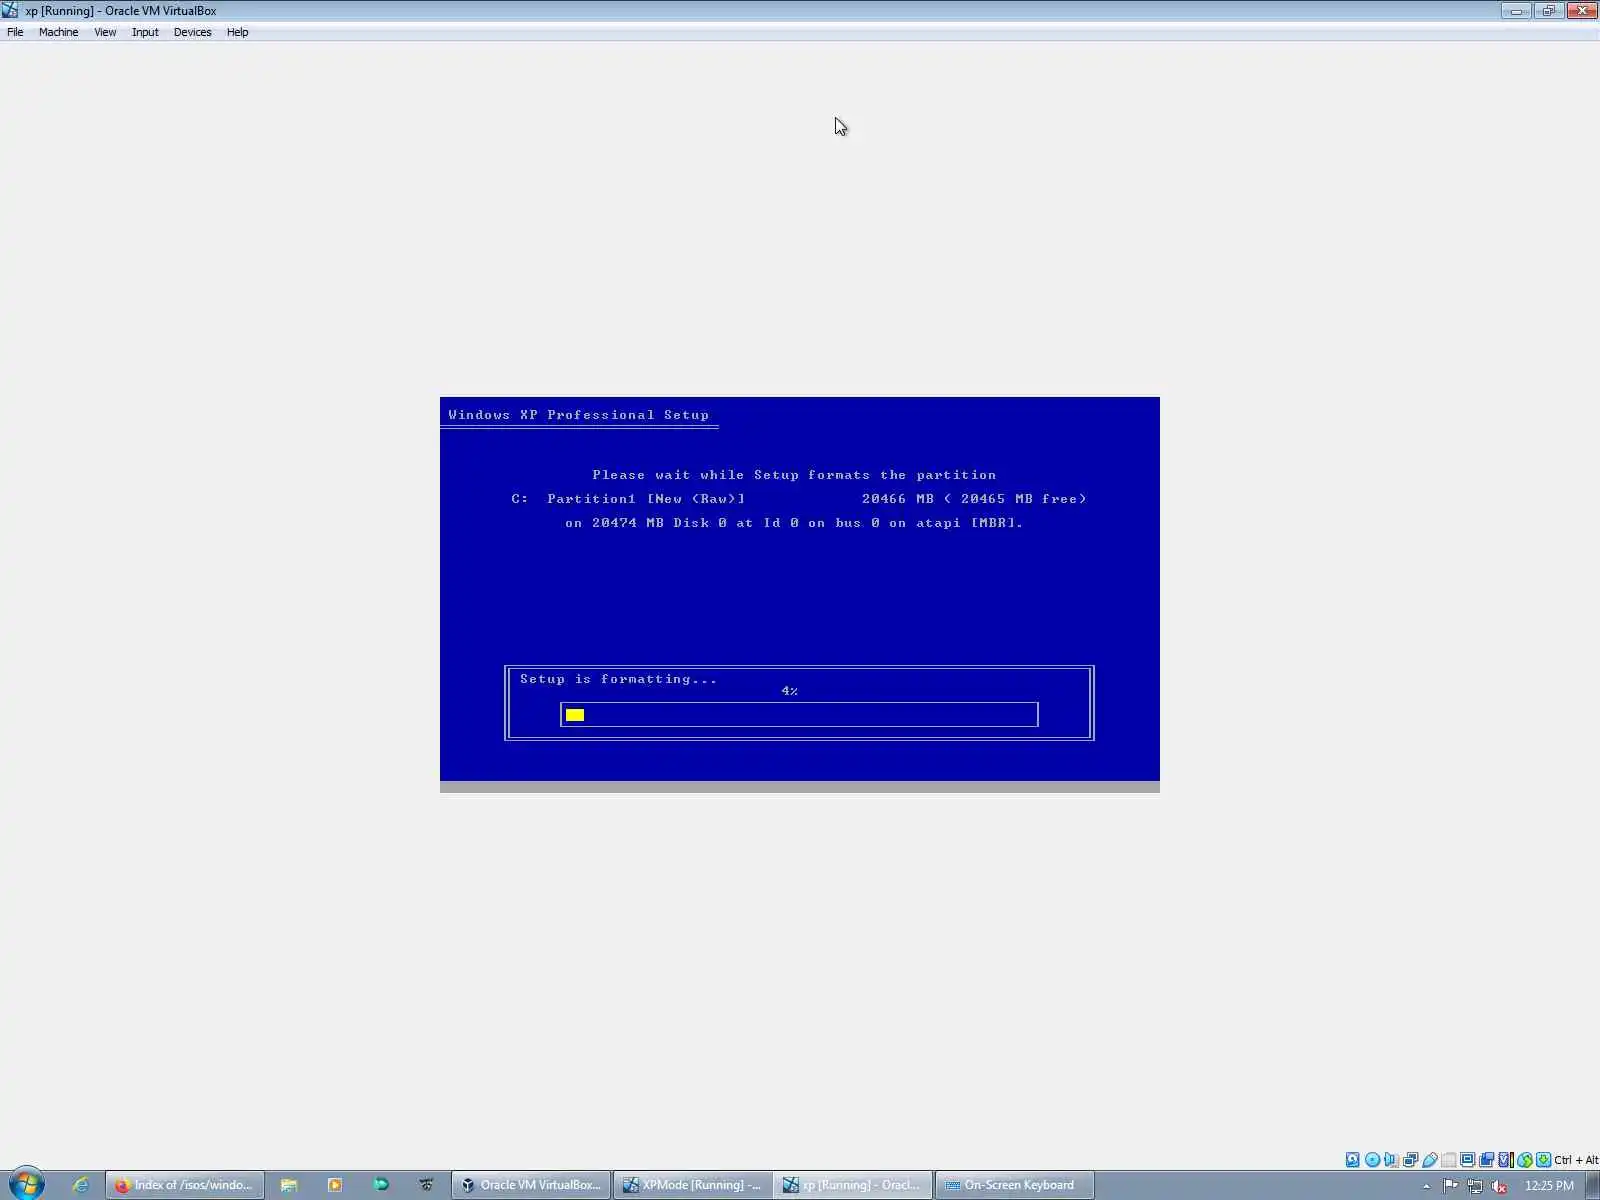
Task: Open Windows Media Player from the taskbar
Action: (x=335, y=1185)
